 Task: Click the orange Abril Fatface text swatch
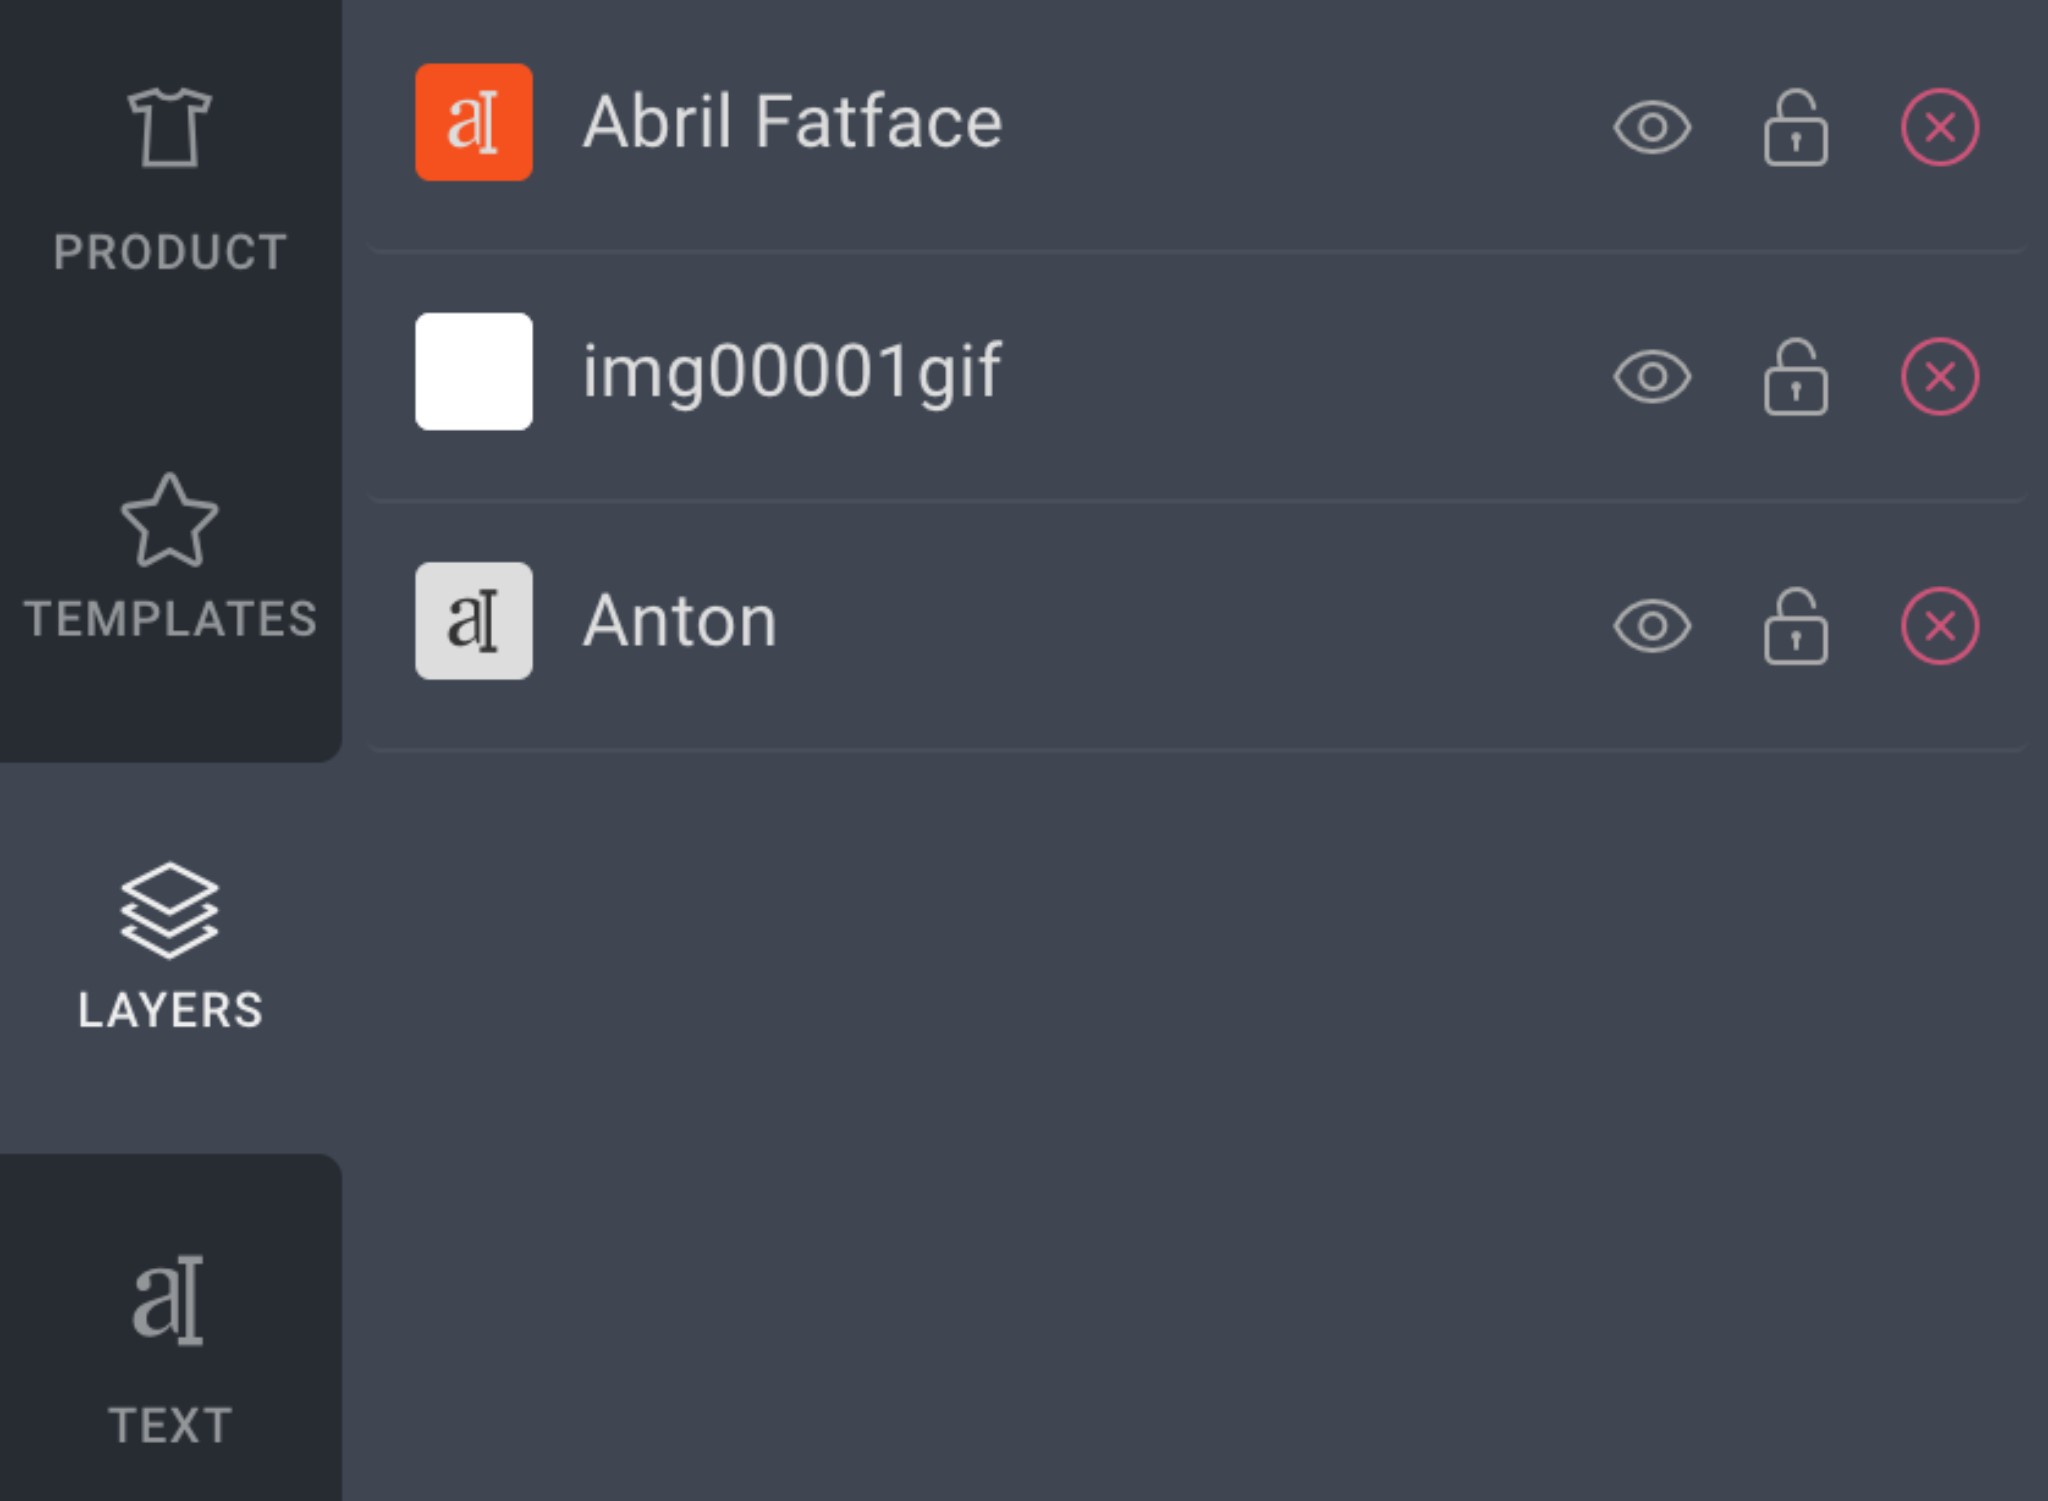click(x=474, y=122)
